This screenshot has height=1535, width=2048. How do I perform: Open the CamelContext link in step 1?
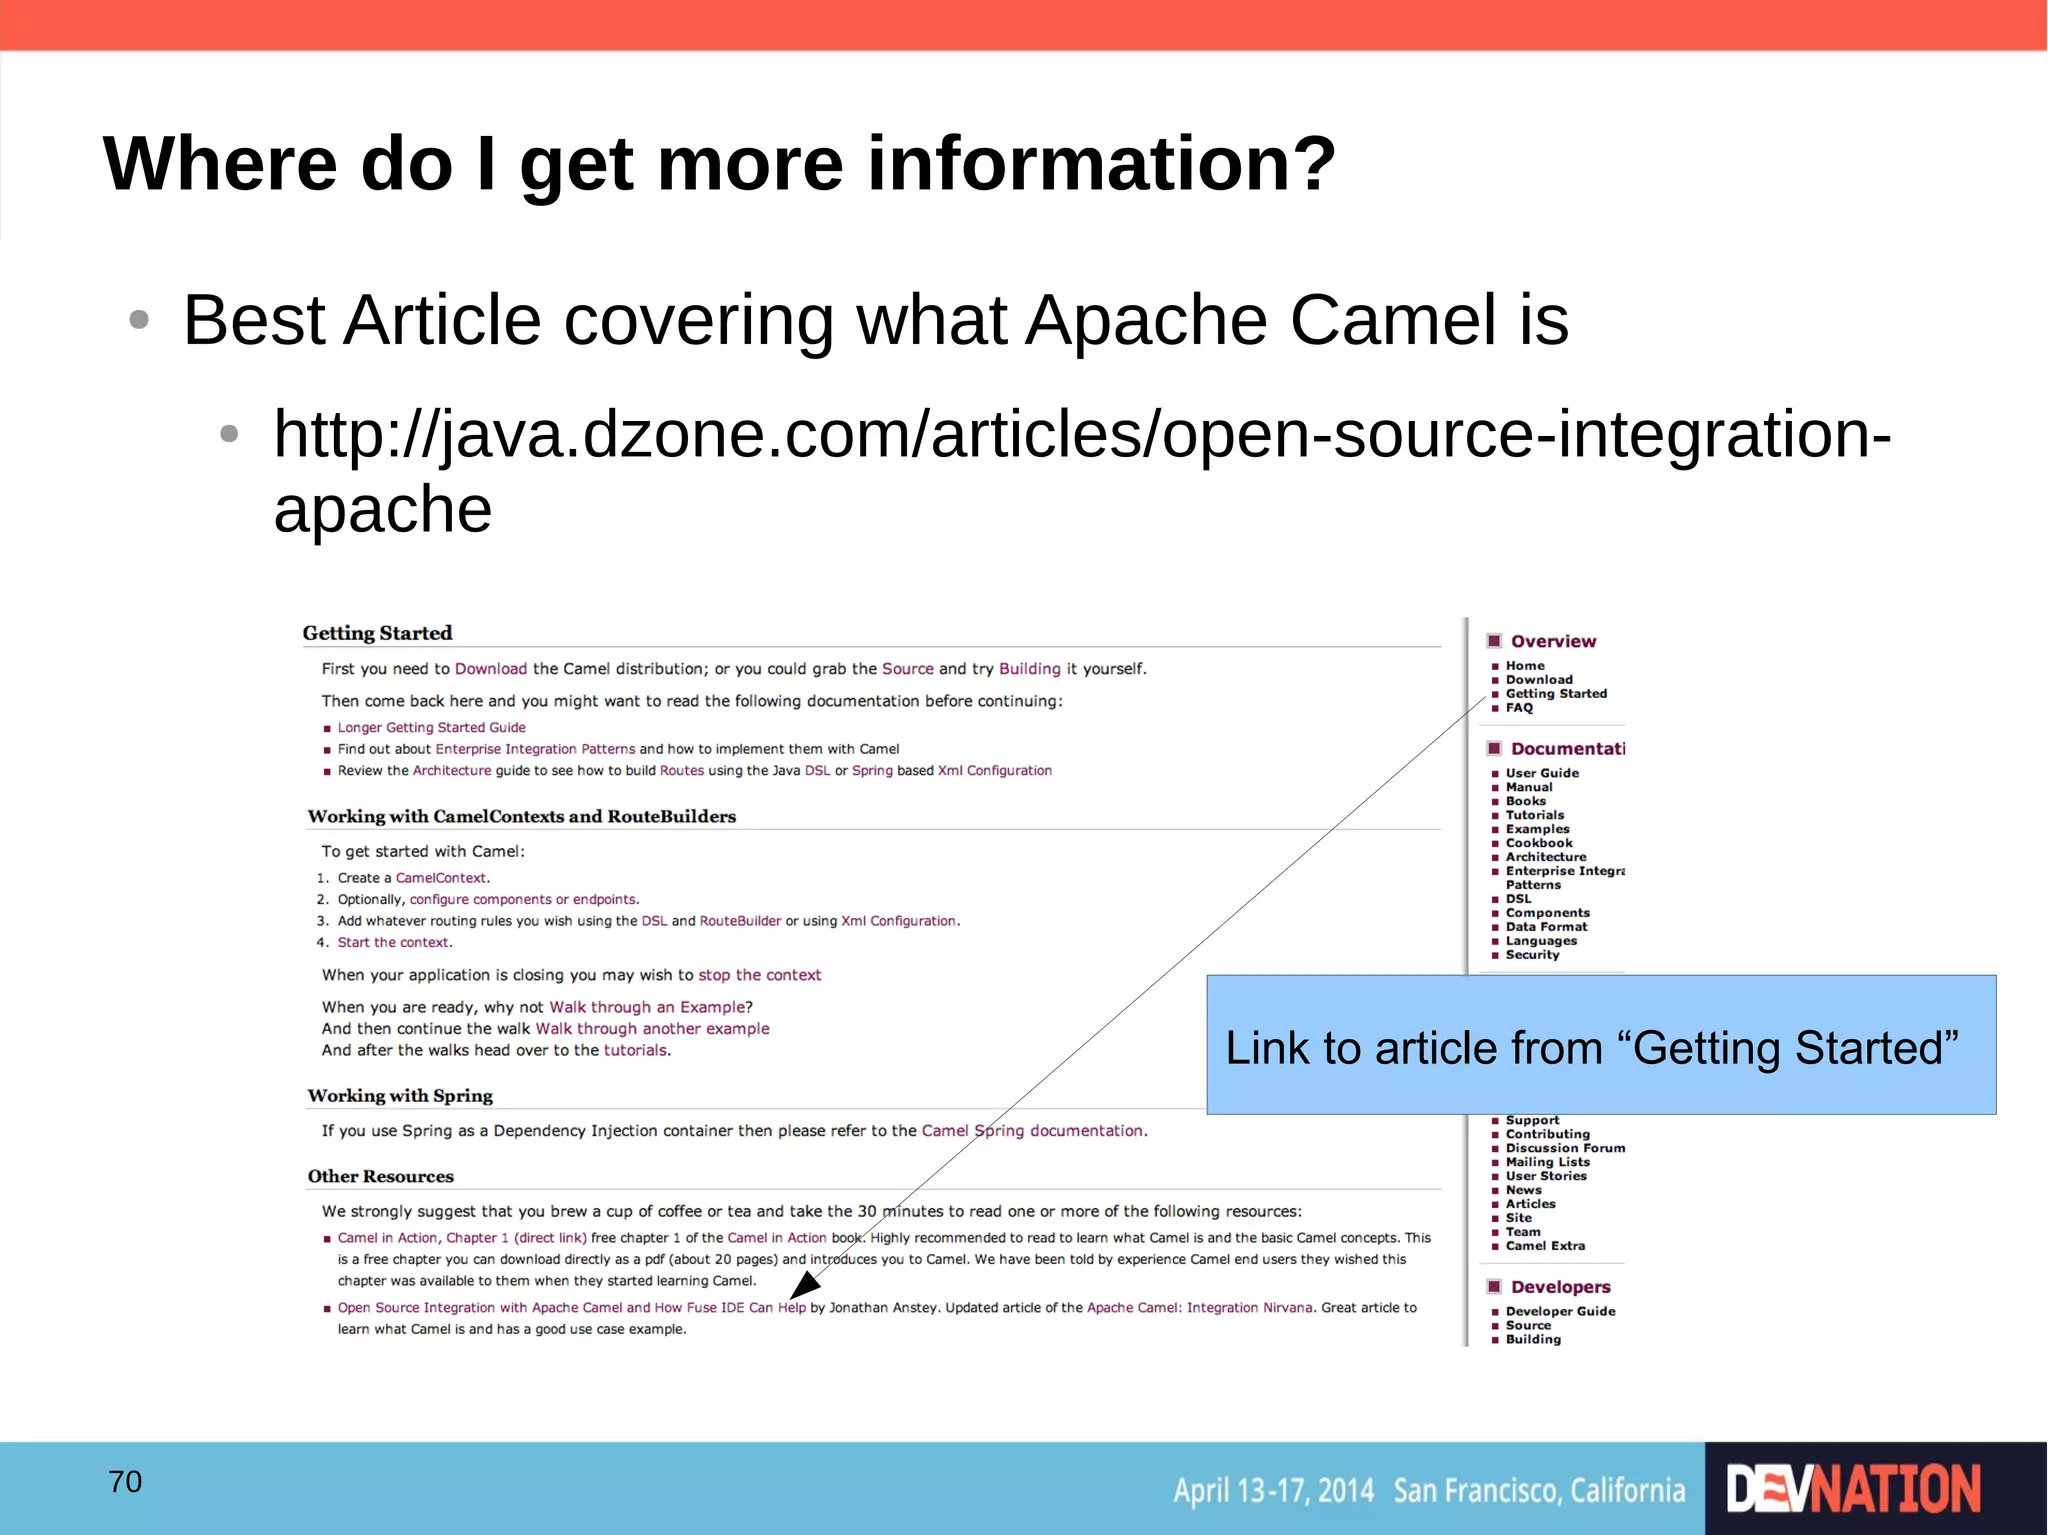point(441,878)
